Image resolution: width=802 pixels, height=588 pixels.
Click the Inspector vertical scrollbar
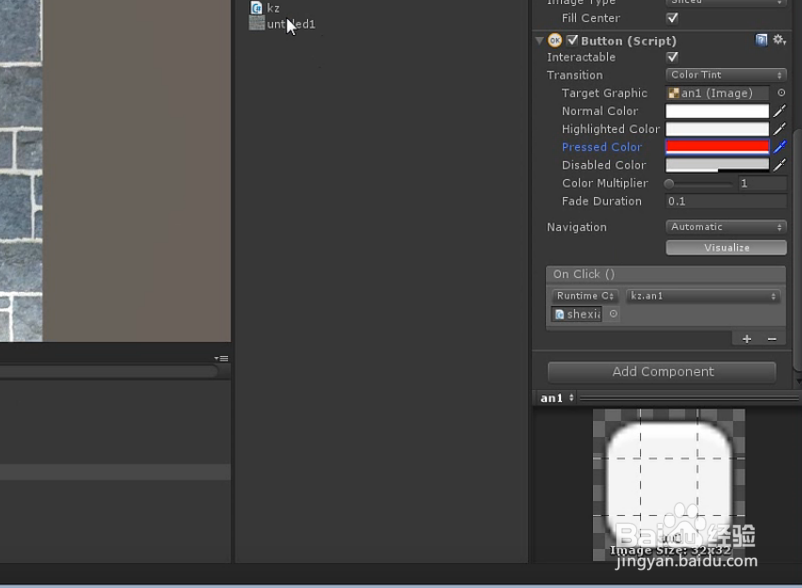coord(797,251)
